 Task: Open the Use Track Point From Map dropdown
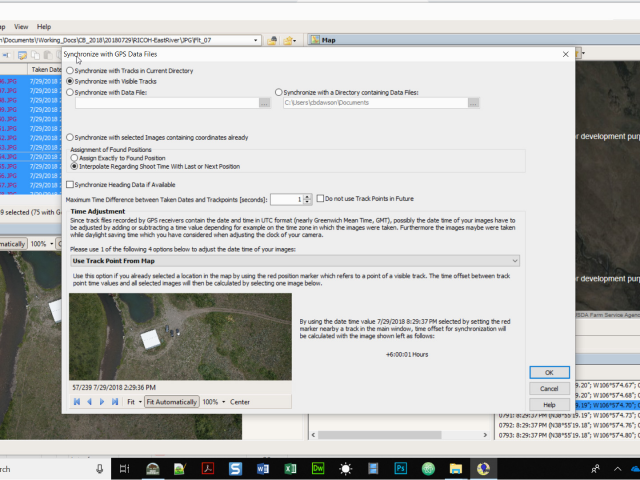click(x=295, y=261)
